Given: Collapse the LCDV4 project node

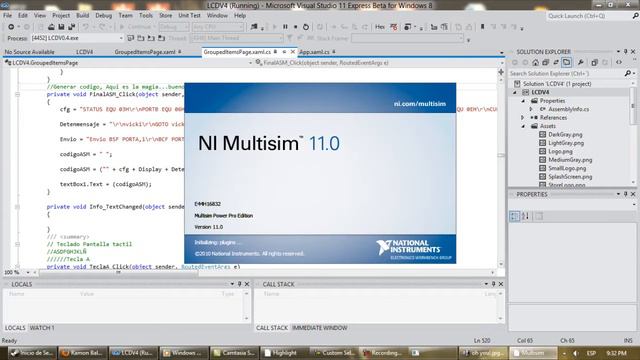Looking at the screenshot, I should (x=515, y=92).
